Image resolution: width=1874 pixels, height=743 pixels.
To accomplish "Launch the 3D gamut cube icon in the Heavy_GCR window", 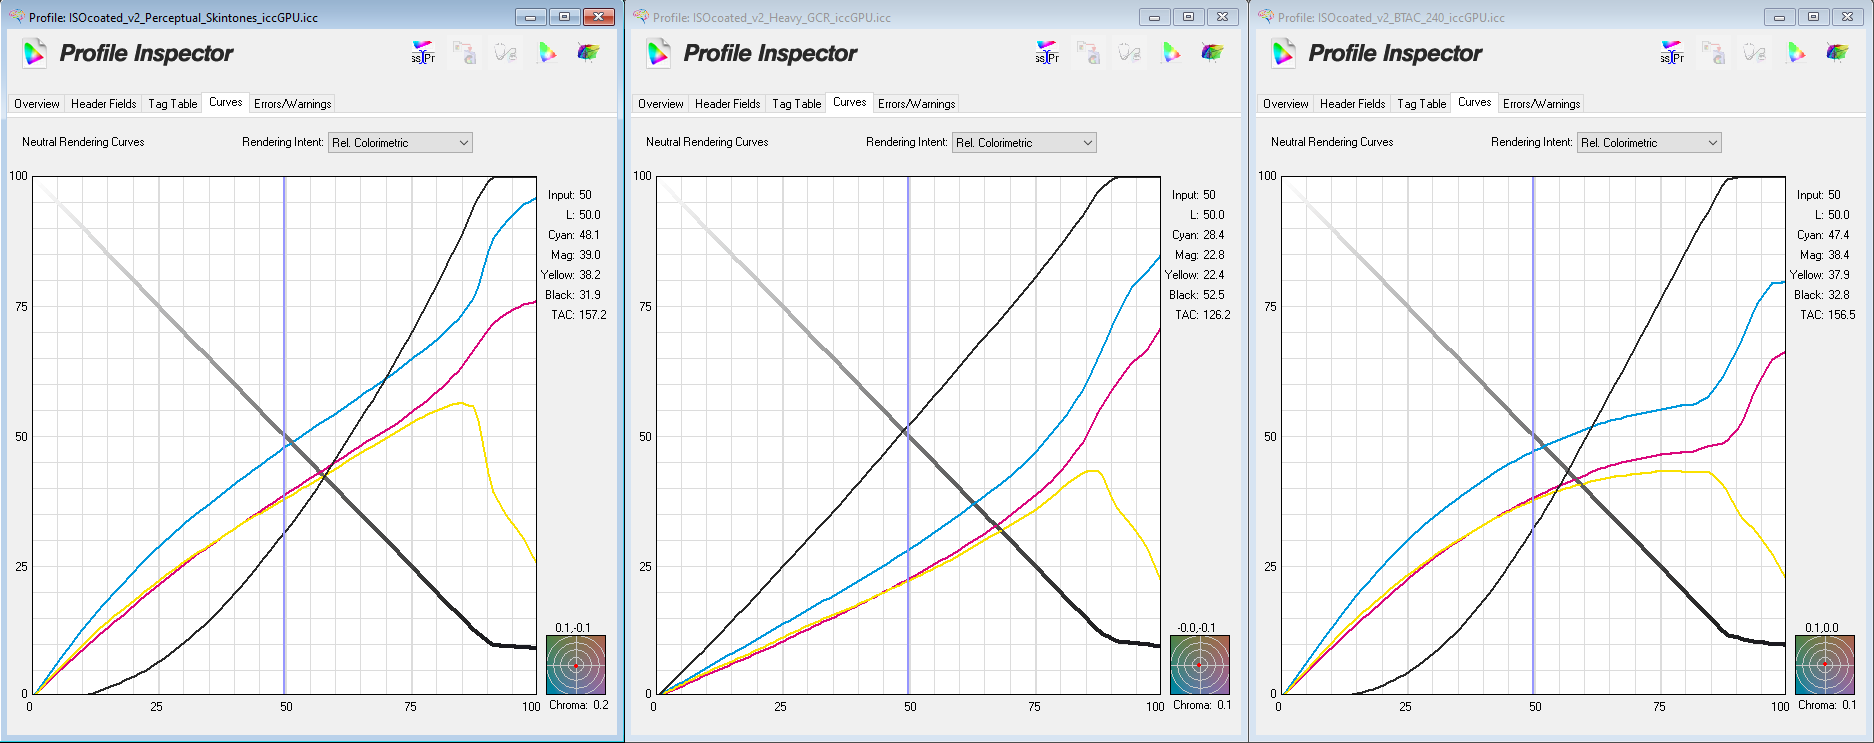I will (1212, 53).
